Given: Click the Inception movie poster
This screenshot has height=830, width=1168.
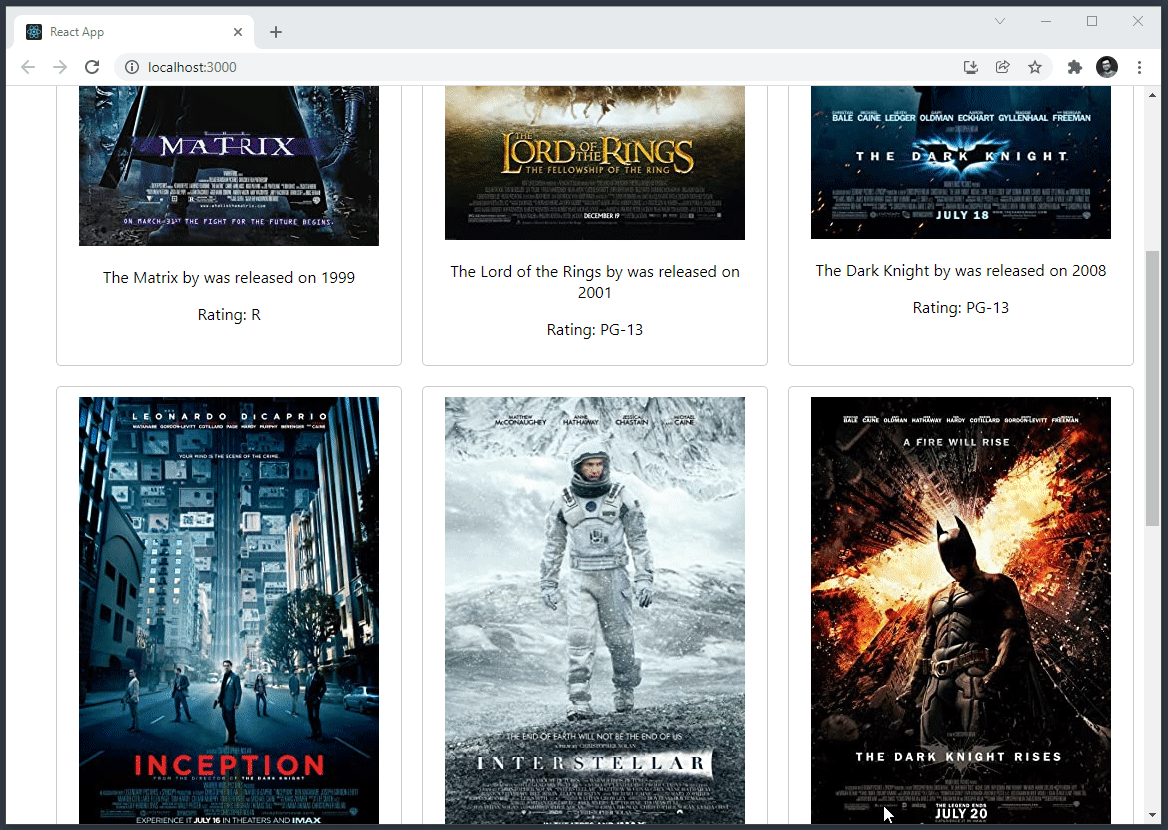Looking at the screenshot, I should coord(229,610).
